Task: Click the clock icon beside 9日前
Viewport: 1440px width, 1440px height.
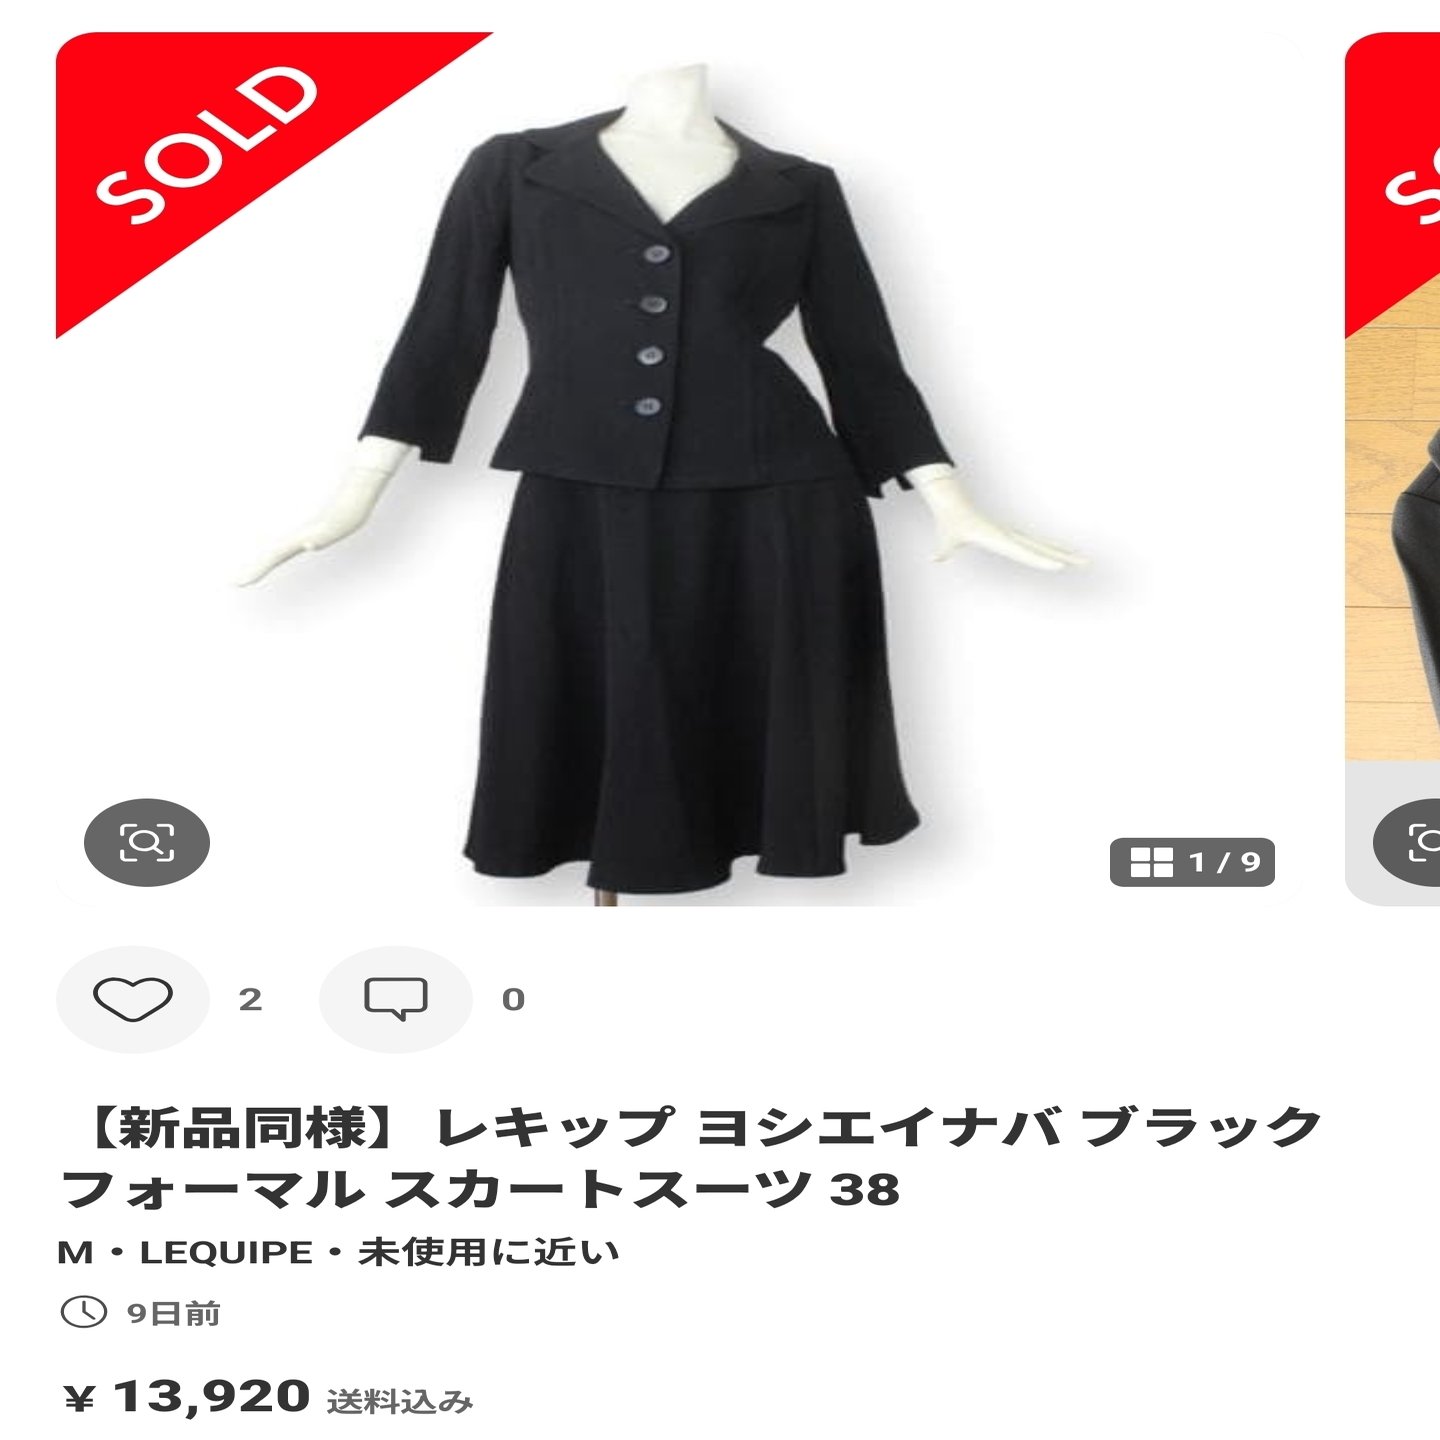Action: point(84,1312)
